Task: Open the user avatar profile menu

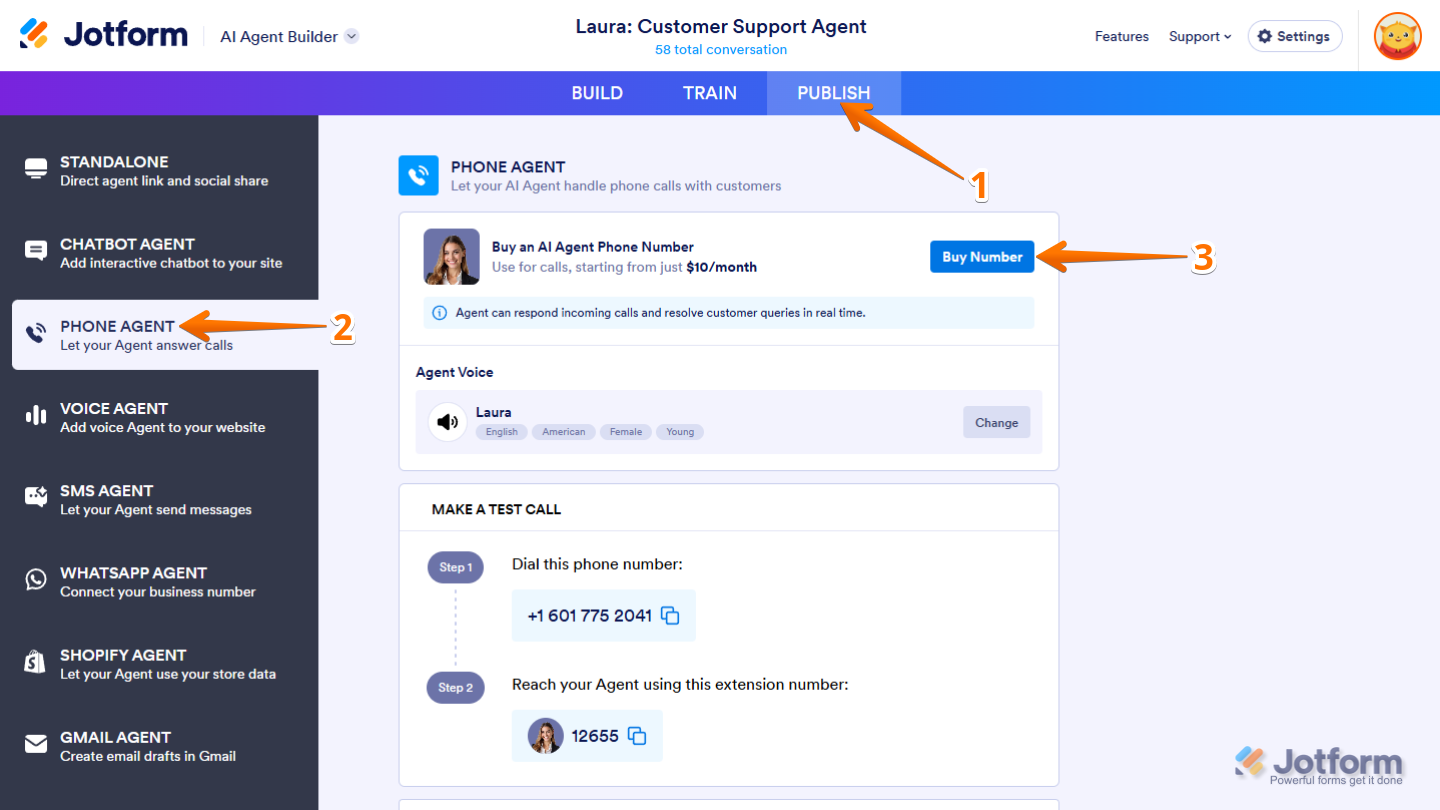Action: [x=1398, y=36]
